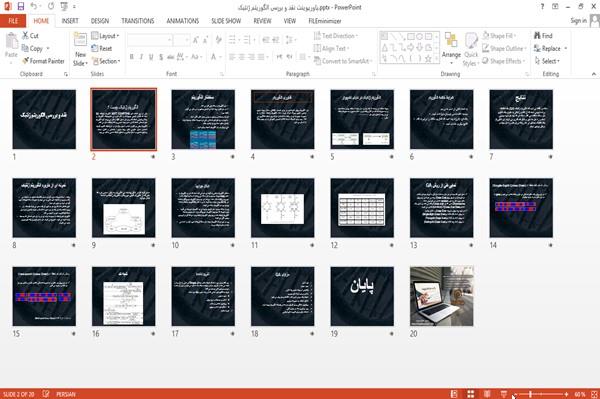Switch to the SLIDE SHOW tab
This screenshot has width=600, height=399.
coord(226,21)
